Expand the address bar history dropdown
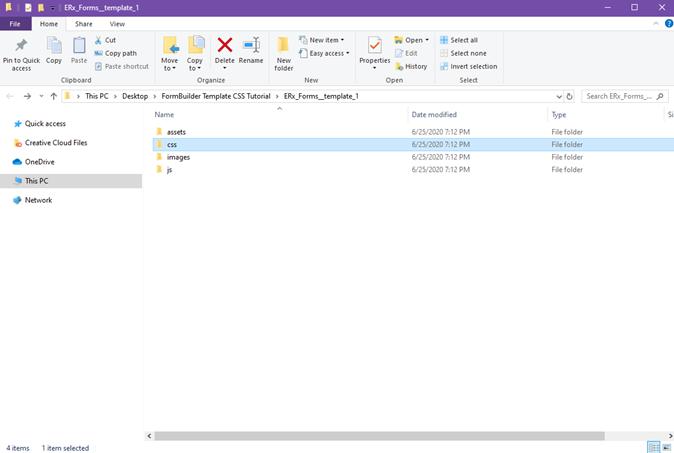 coord(558,97)
